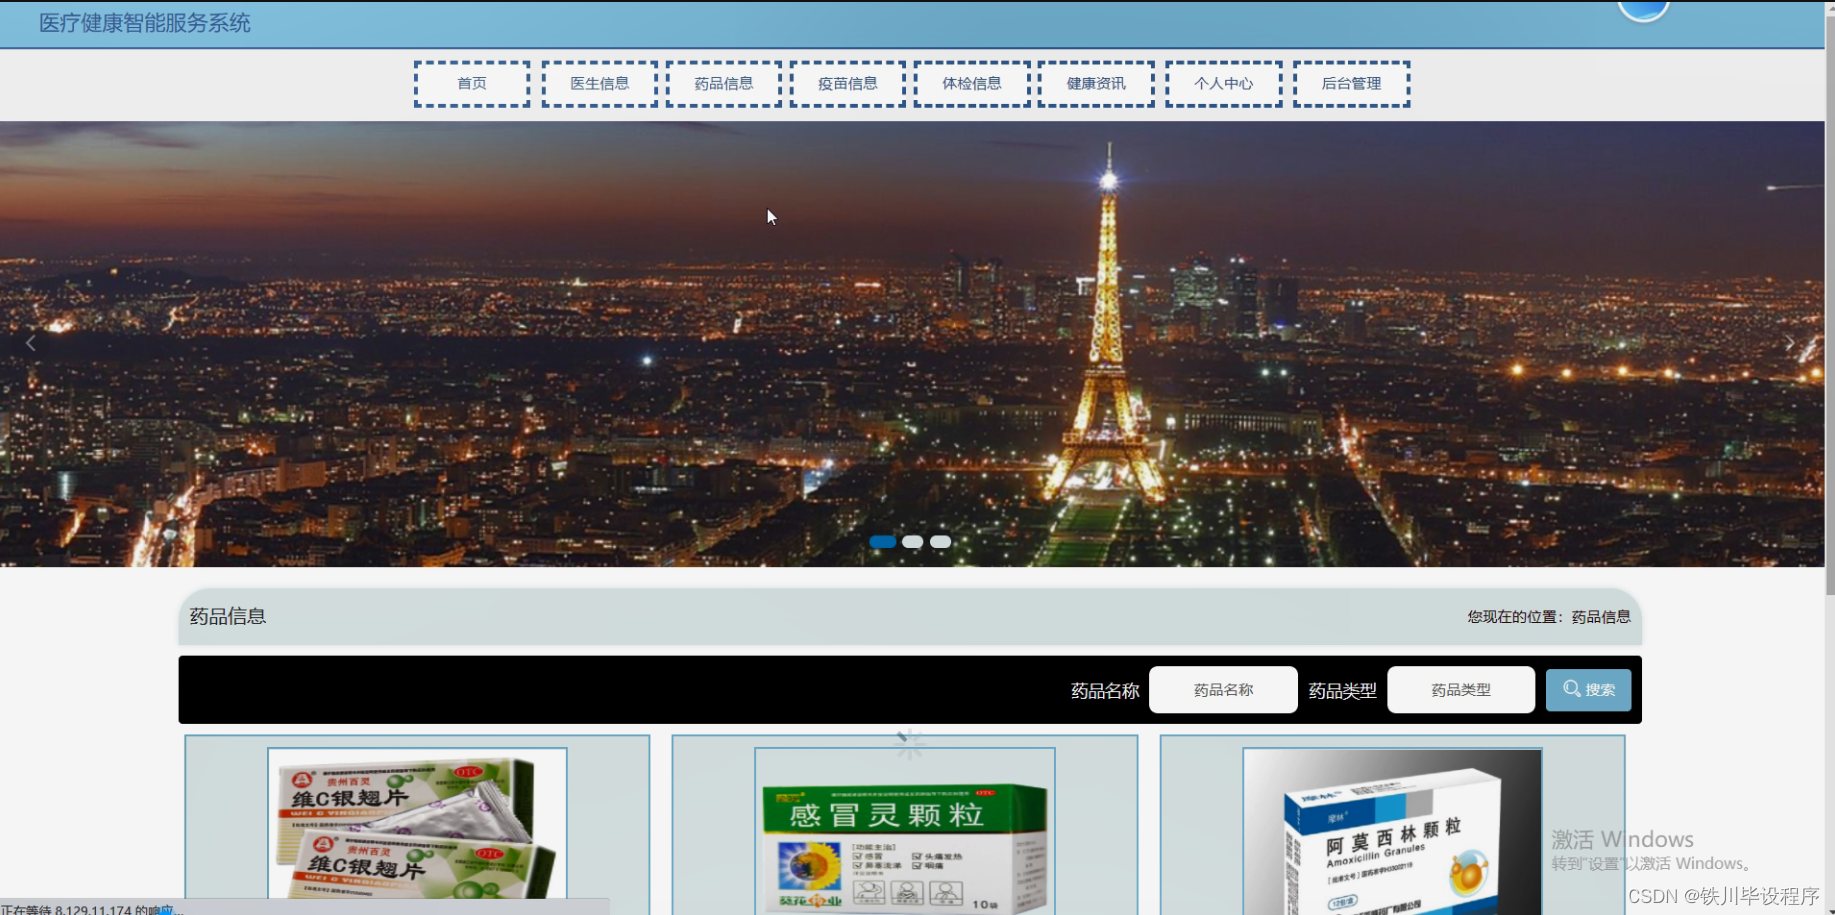Viewport: 1835px width, 915px height.
Task: Focus the 药品名称 search input
Action: pyautogui.click(x=1223, y=690)
